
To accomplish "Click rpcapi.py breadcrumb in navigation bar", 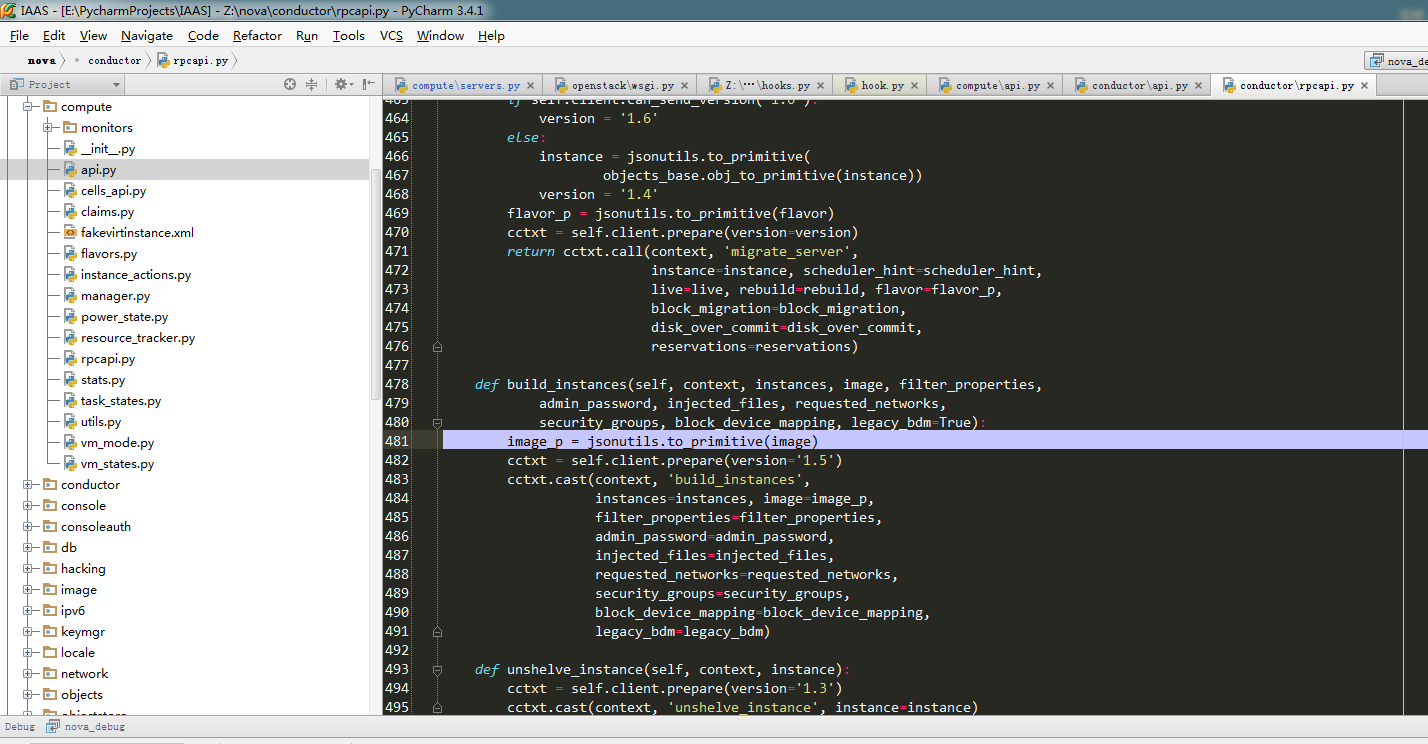I will (192, 60).
